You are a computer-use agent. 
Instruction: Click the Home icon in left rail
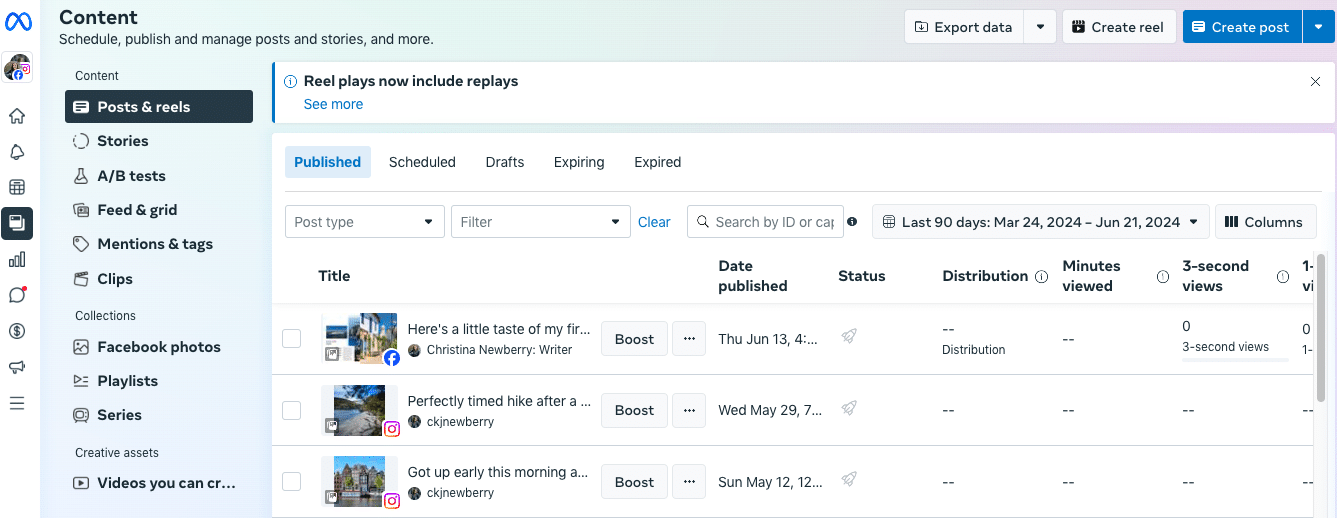pos(16,116)
